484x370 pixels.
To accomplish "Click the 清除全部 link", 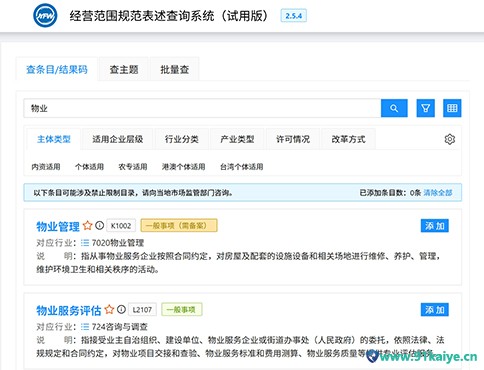I will tap(438, 193).
